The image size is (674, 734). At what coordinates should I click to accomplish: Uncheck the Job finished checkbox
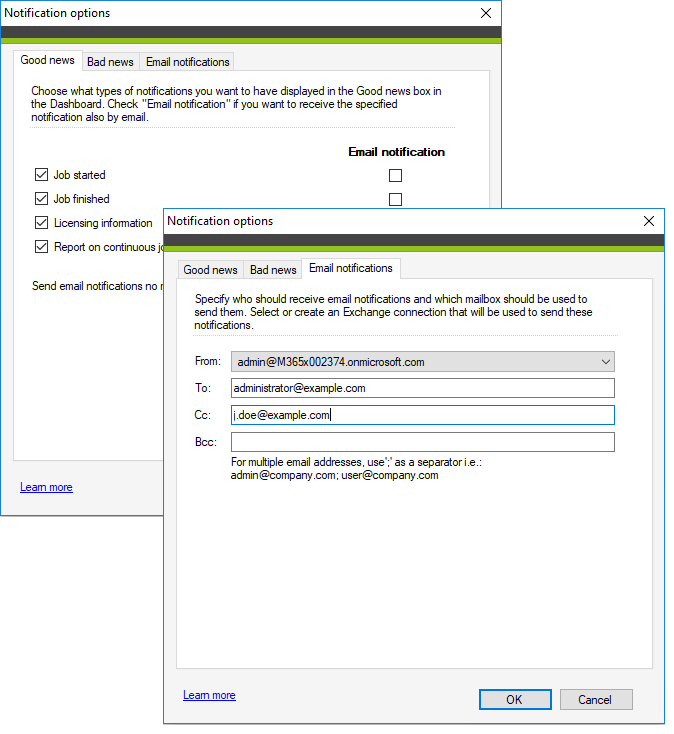pos(42,199)
